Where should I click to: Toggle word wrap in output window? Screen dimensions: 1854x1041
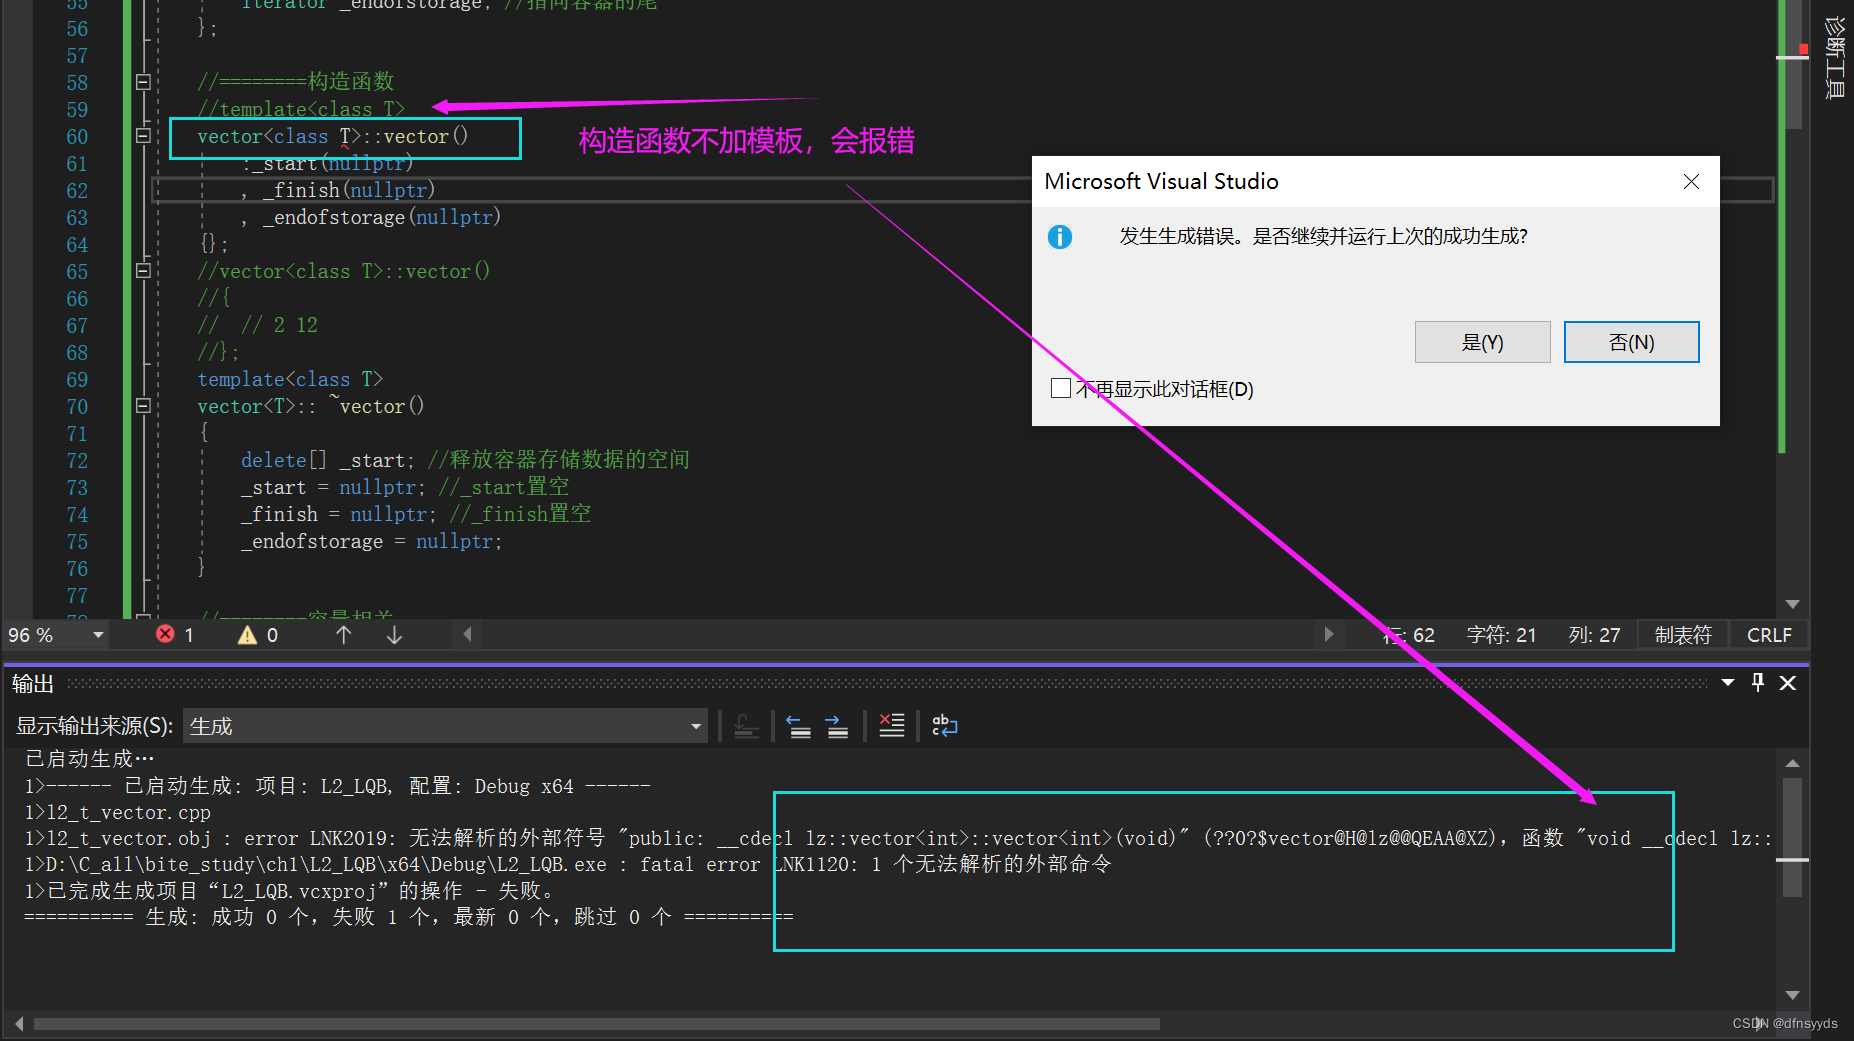944,726
